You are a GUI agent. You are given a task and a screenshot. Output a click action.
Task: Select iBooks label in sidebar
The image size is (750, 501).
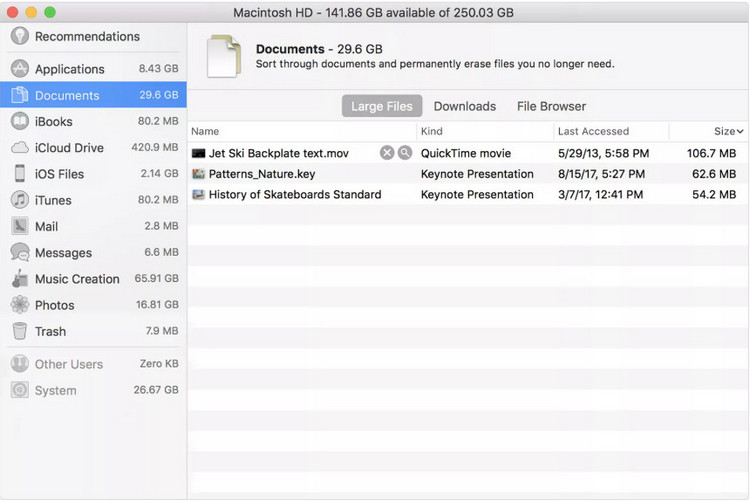[54, 122]
